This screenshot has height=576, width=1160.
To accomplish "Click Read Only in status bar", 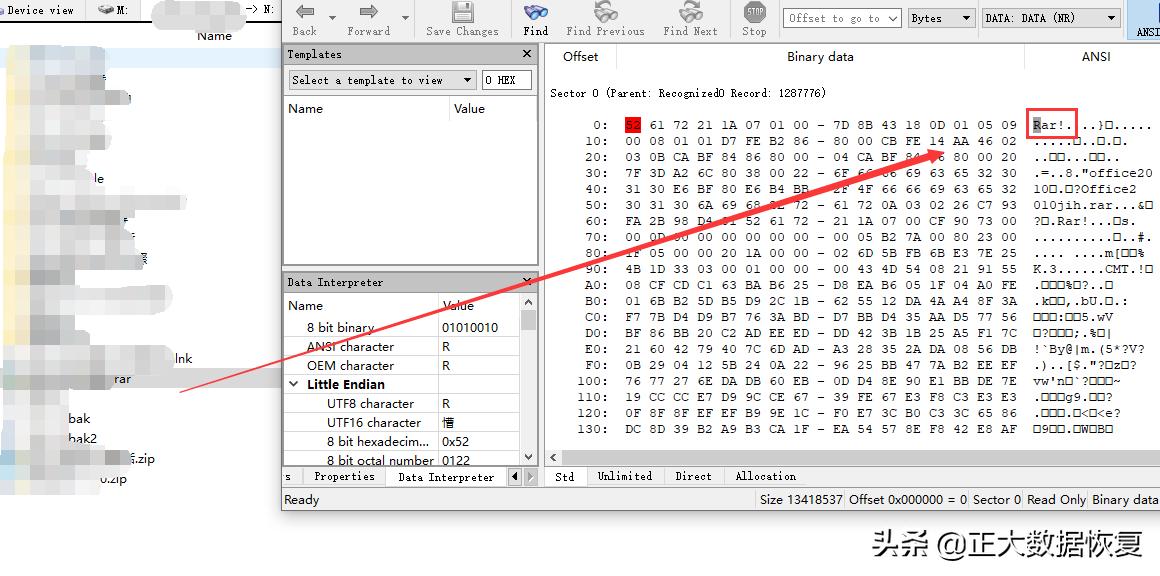I will [x=1056, y=500].
